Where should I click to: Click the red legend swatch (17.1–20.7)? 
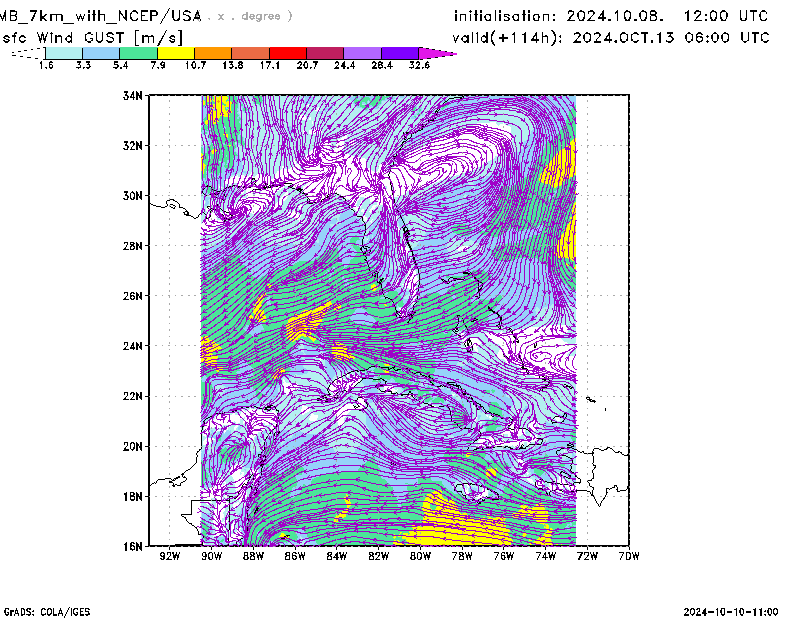(288, 53)
